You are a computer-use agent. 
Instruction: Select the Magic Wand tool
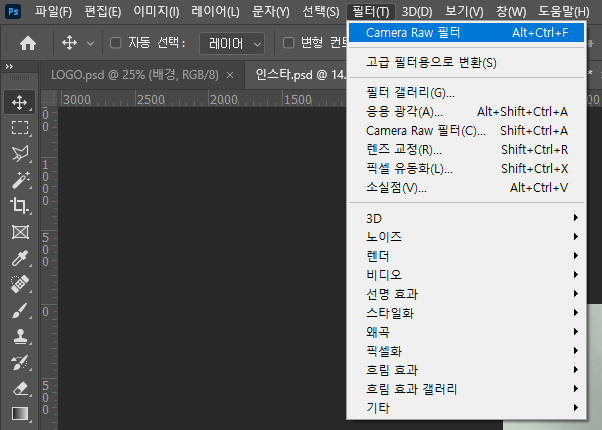click(20, 180)
